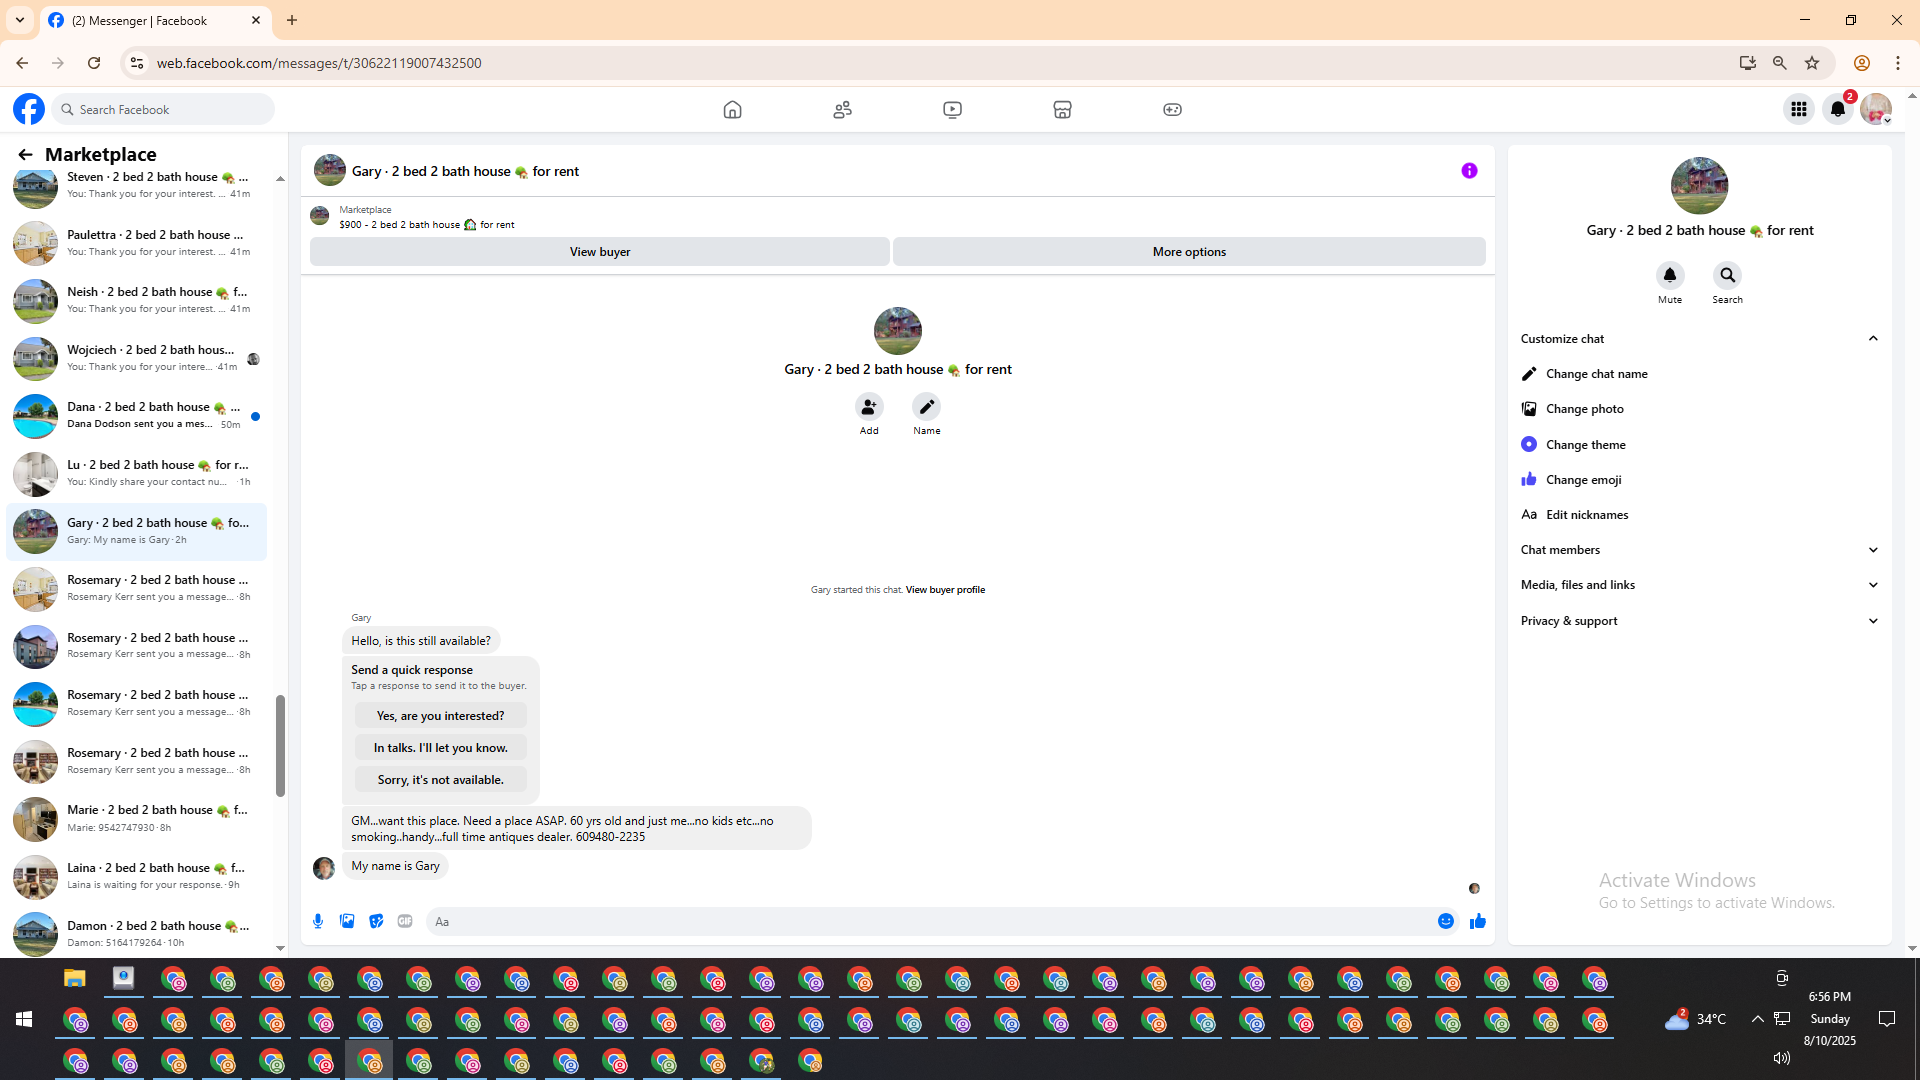Open the Windows Start menu
The image size is (1920, 1080).
pos(24,1019)
